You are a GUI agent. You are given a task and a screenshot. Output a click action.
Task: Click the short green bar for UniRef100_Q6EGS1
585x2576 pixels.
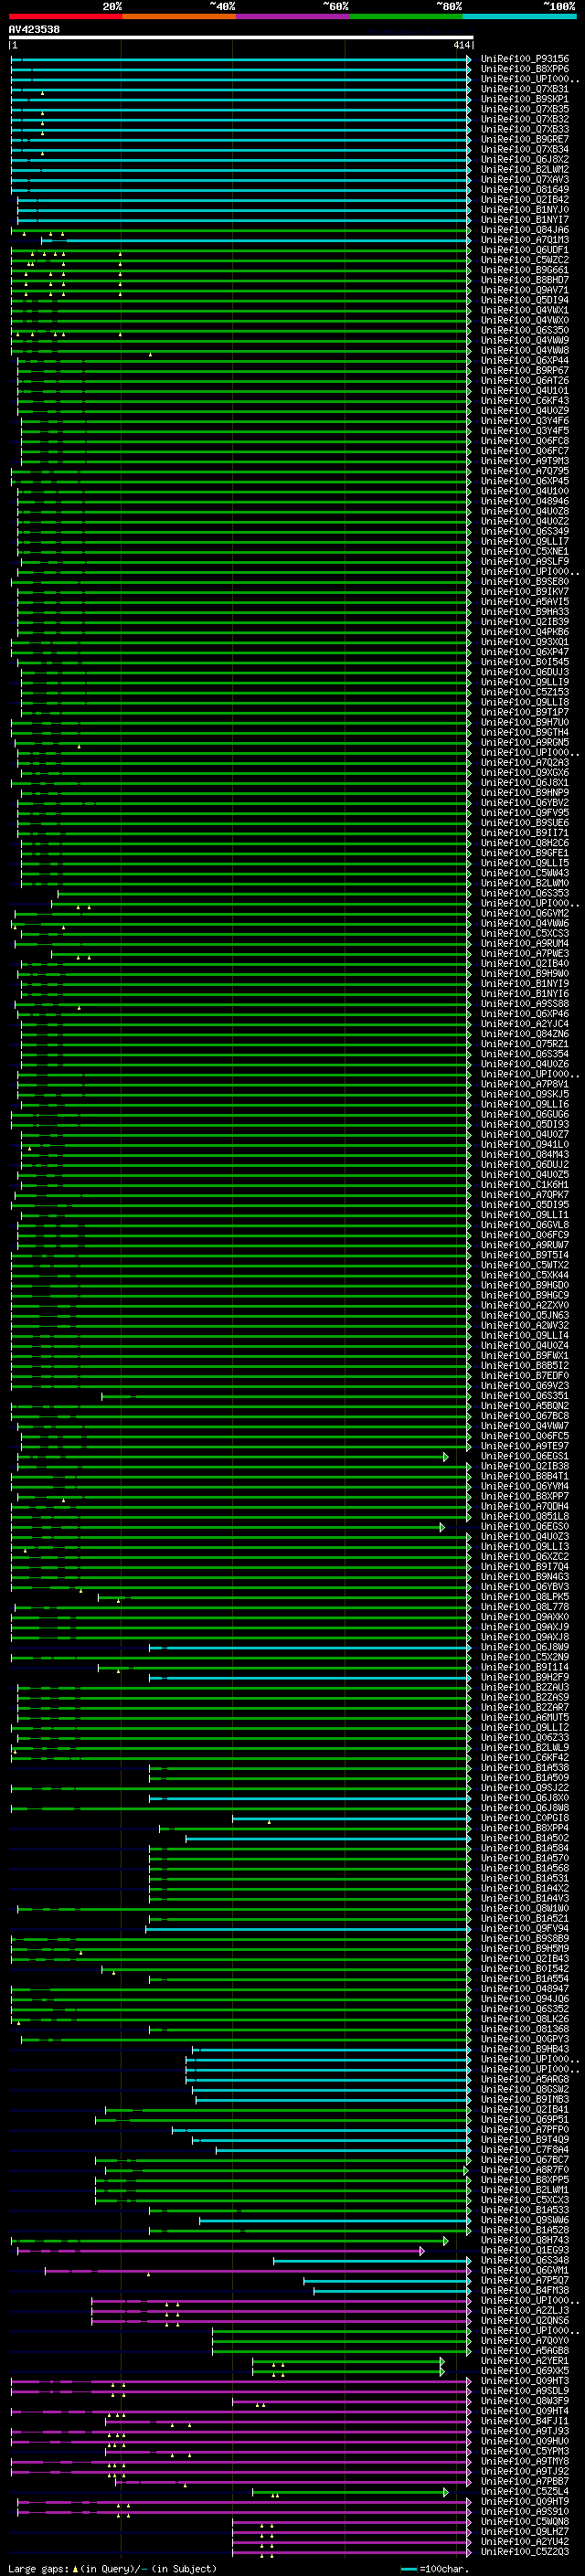pos(231,1457)
